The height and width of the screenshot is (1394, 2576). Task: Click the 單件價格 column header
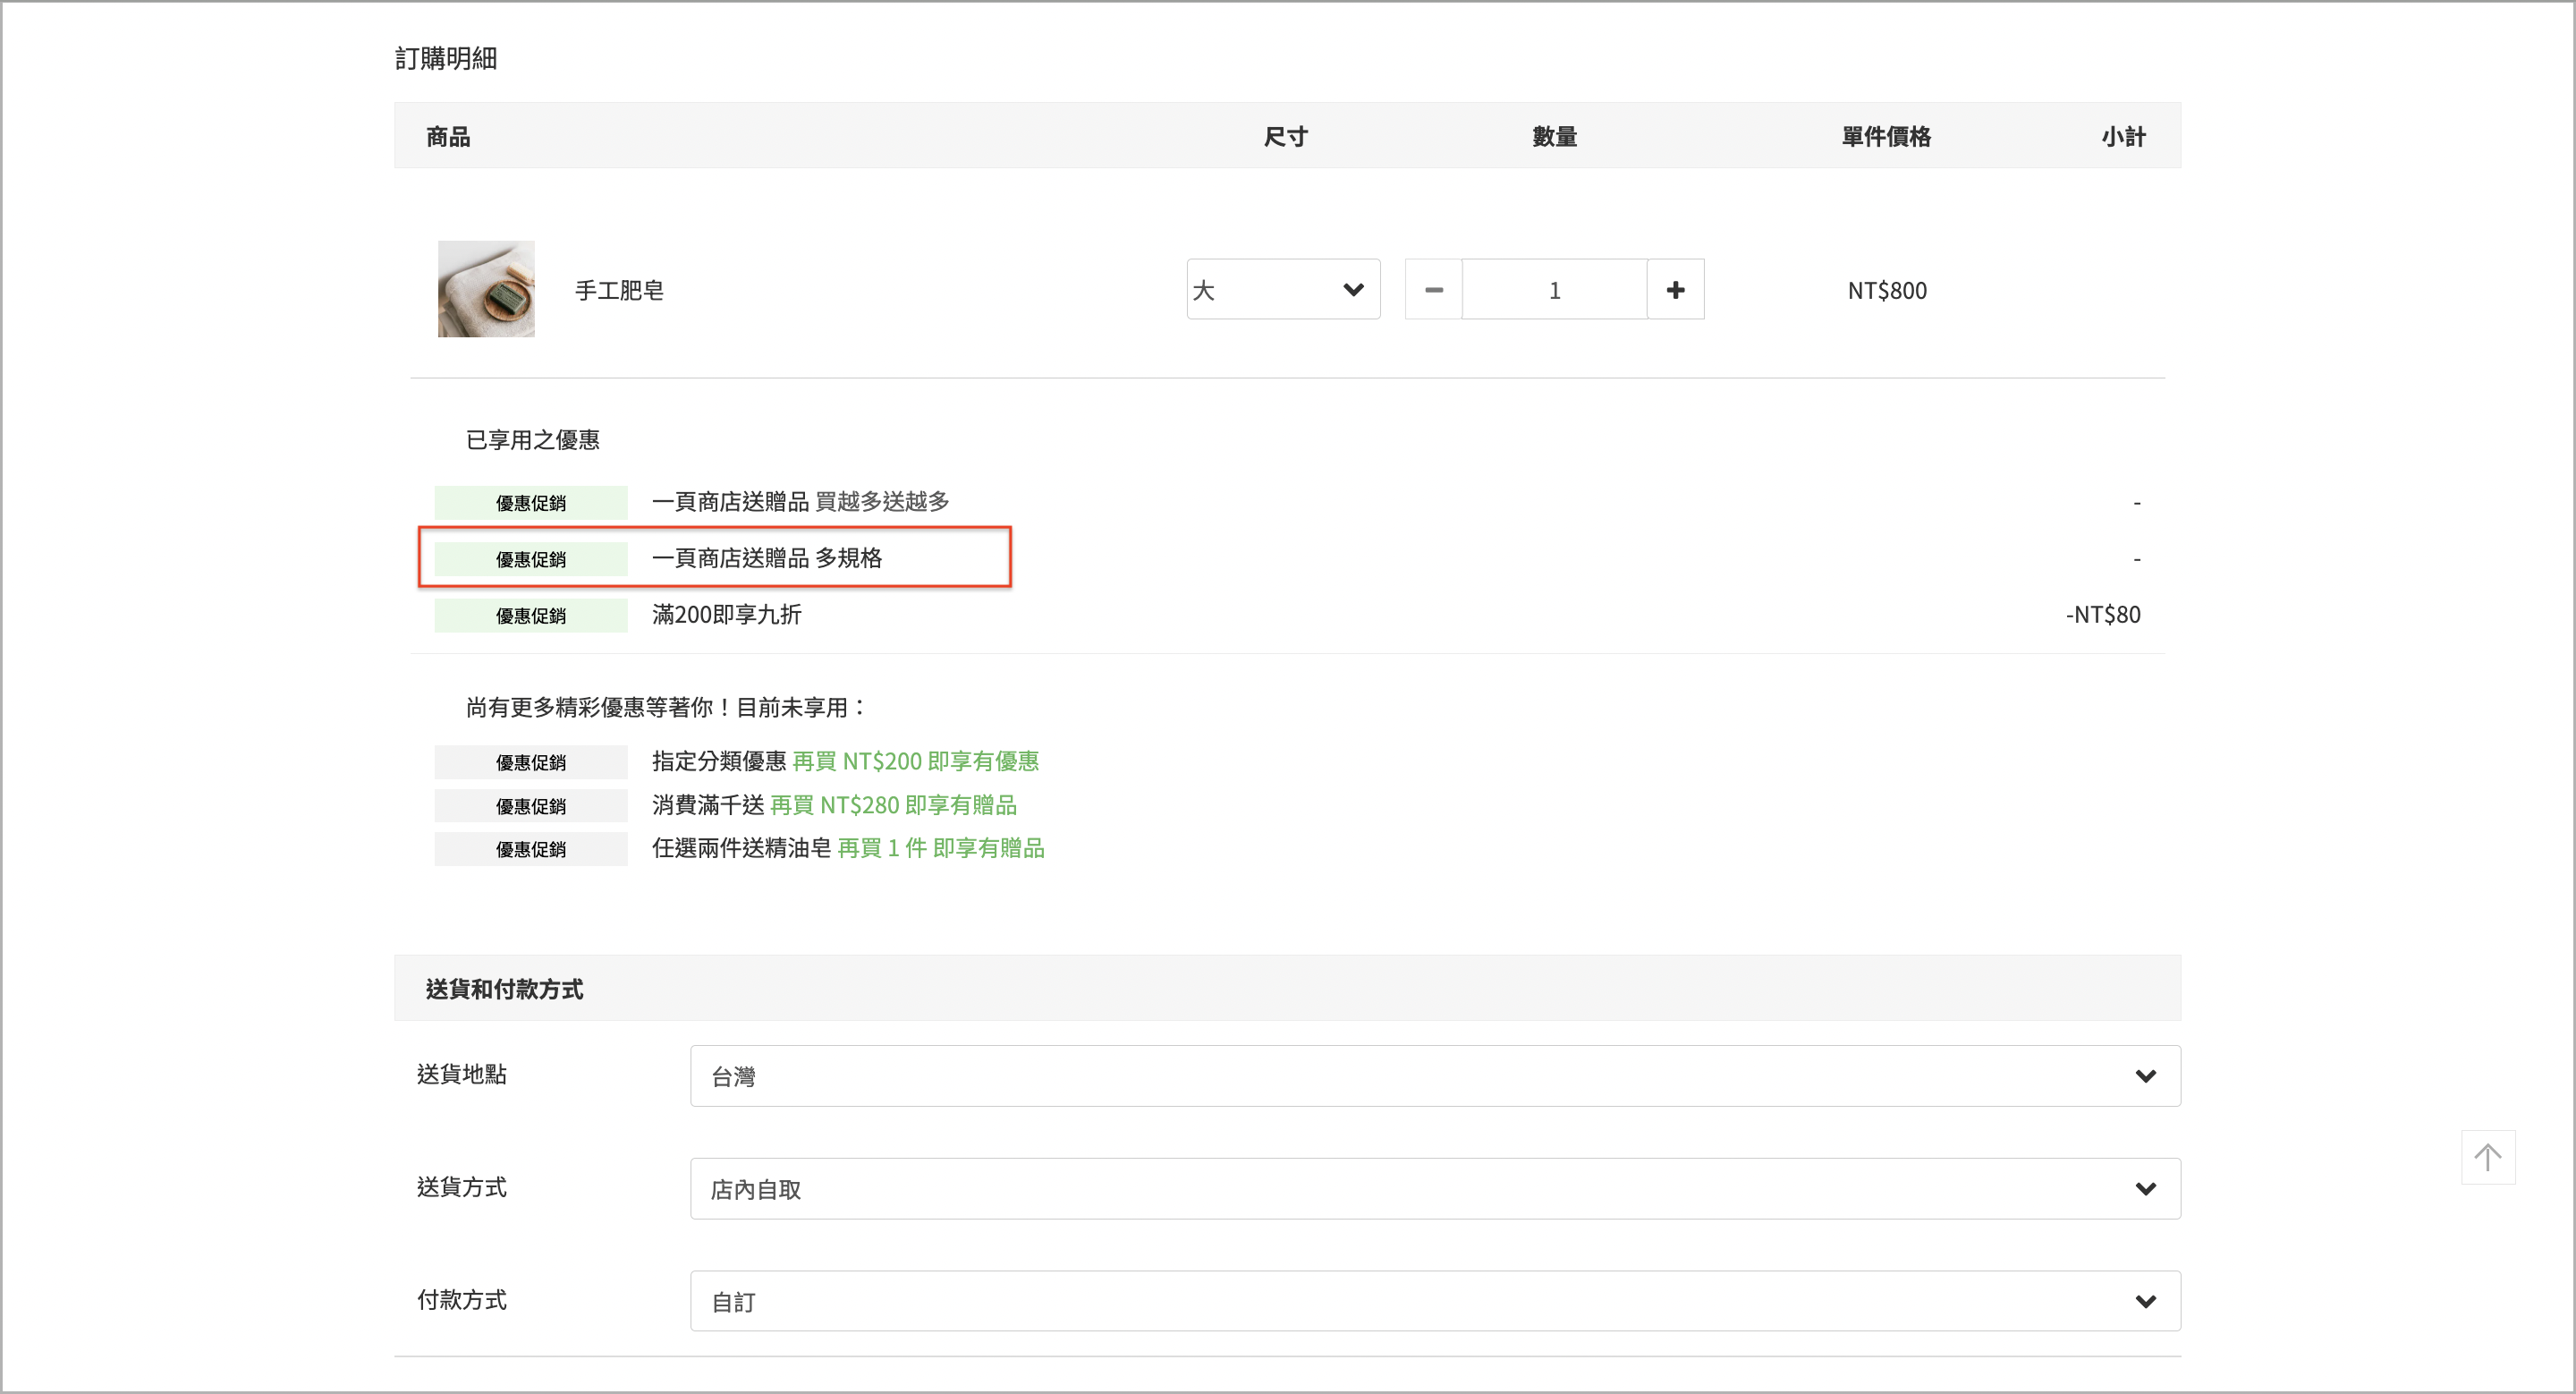click(x=1886, y=137)
